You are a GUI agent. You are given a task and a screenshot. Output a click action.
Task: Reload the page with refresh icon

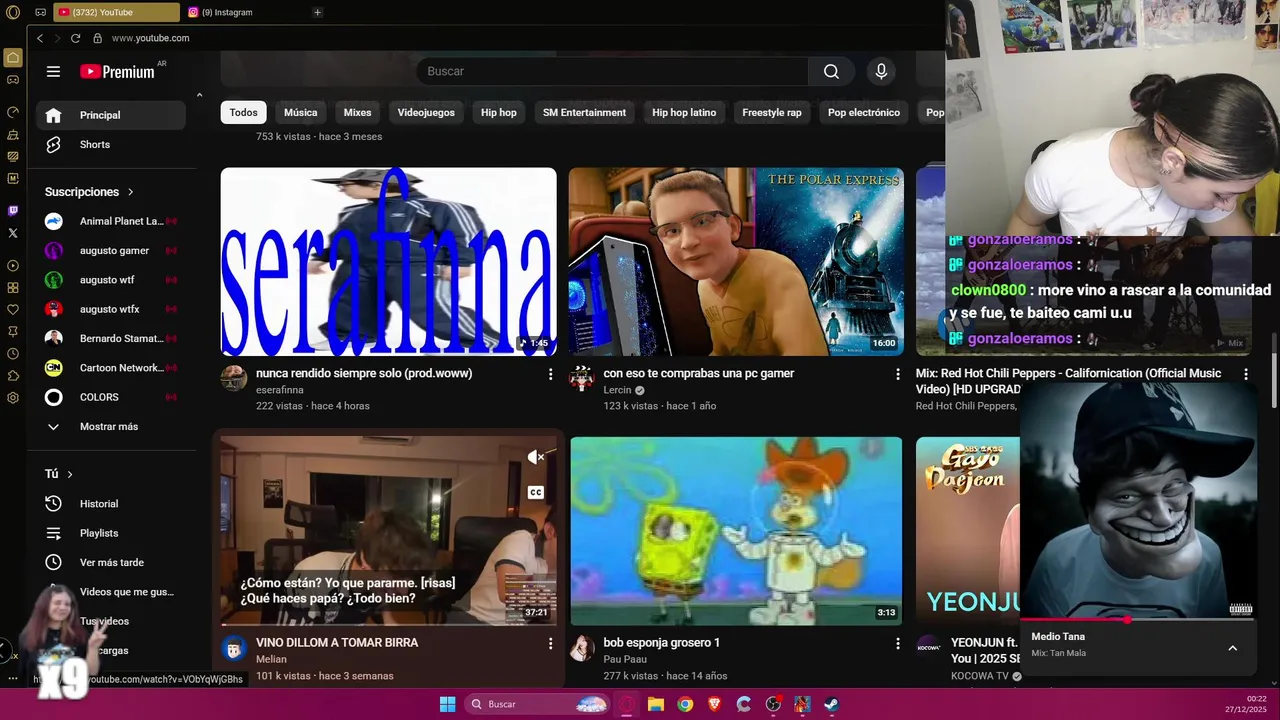pos(75,38)
